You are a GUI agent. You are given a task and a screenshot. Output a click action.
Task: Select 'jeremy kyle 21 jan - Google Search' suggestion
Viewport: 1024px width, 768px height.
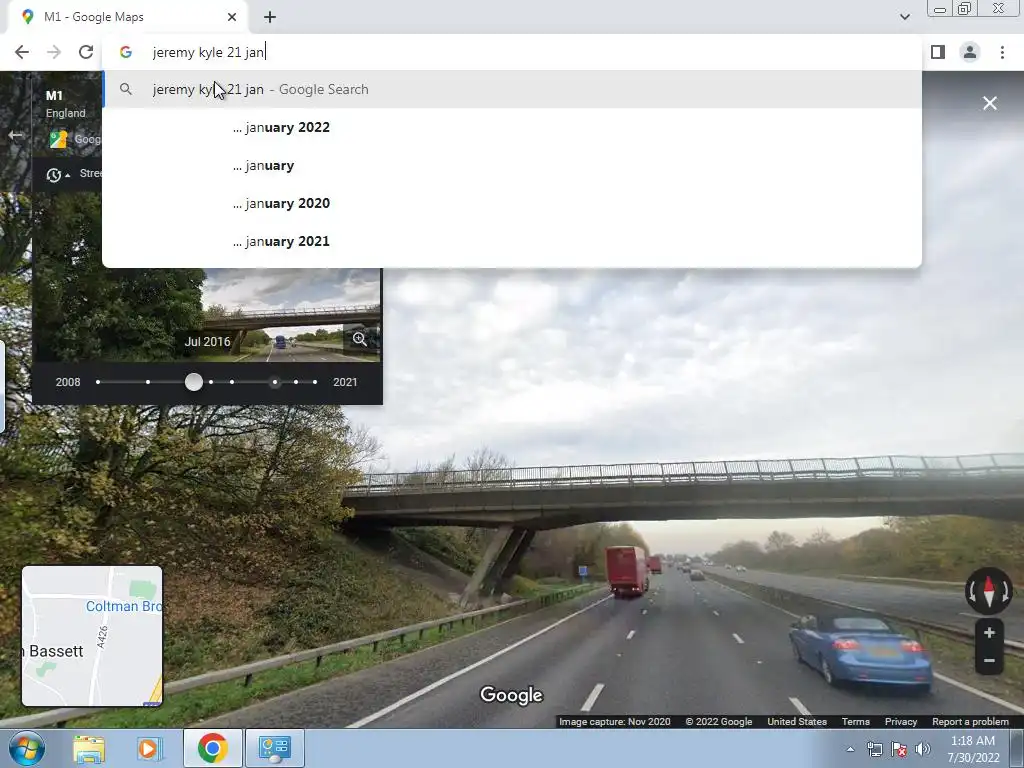[x=512, y=89]
